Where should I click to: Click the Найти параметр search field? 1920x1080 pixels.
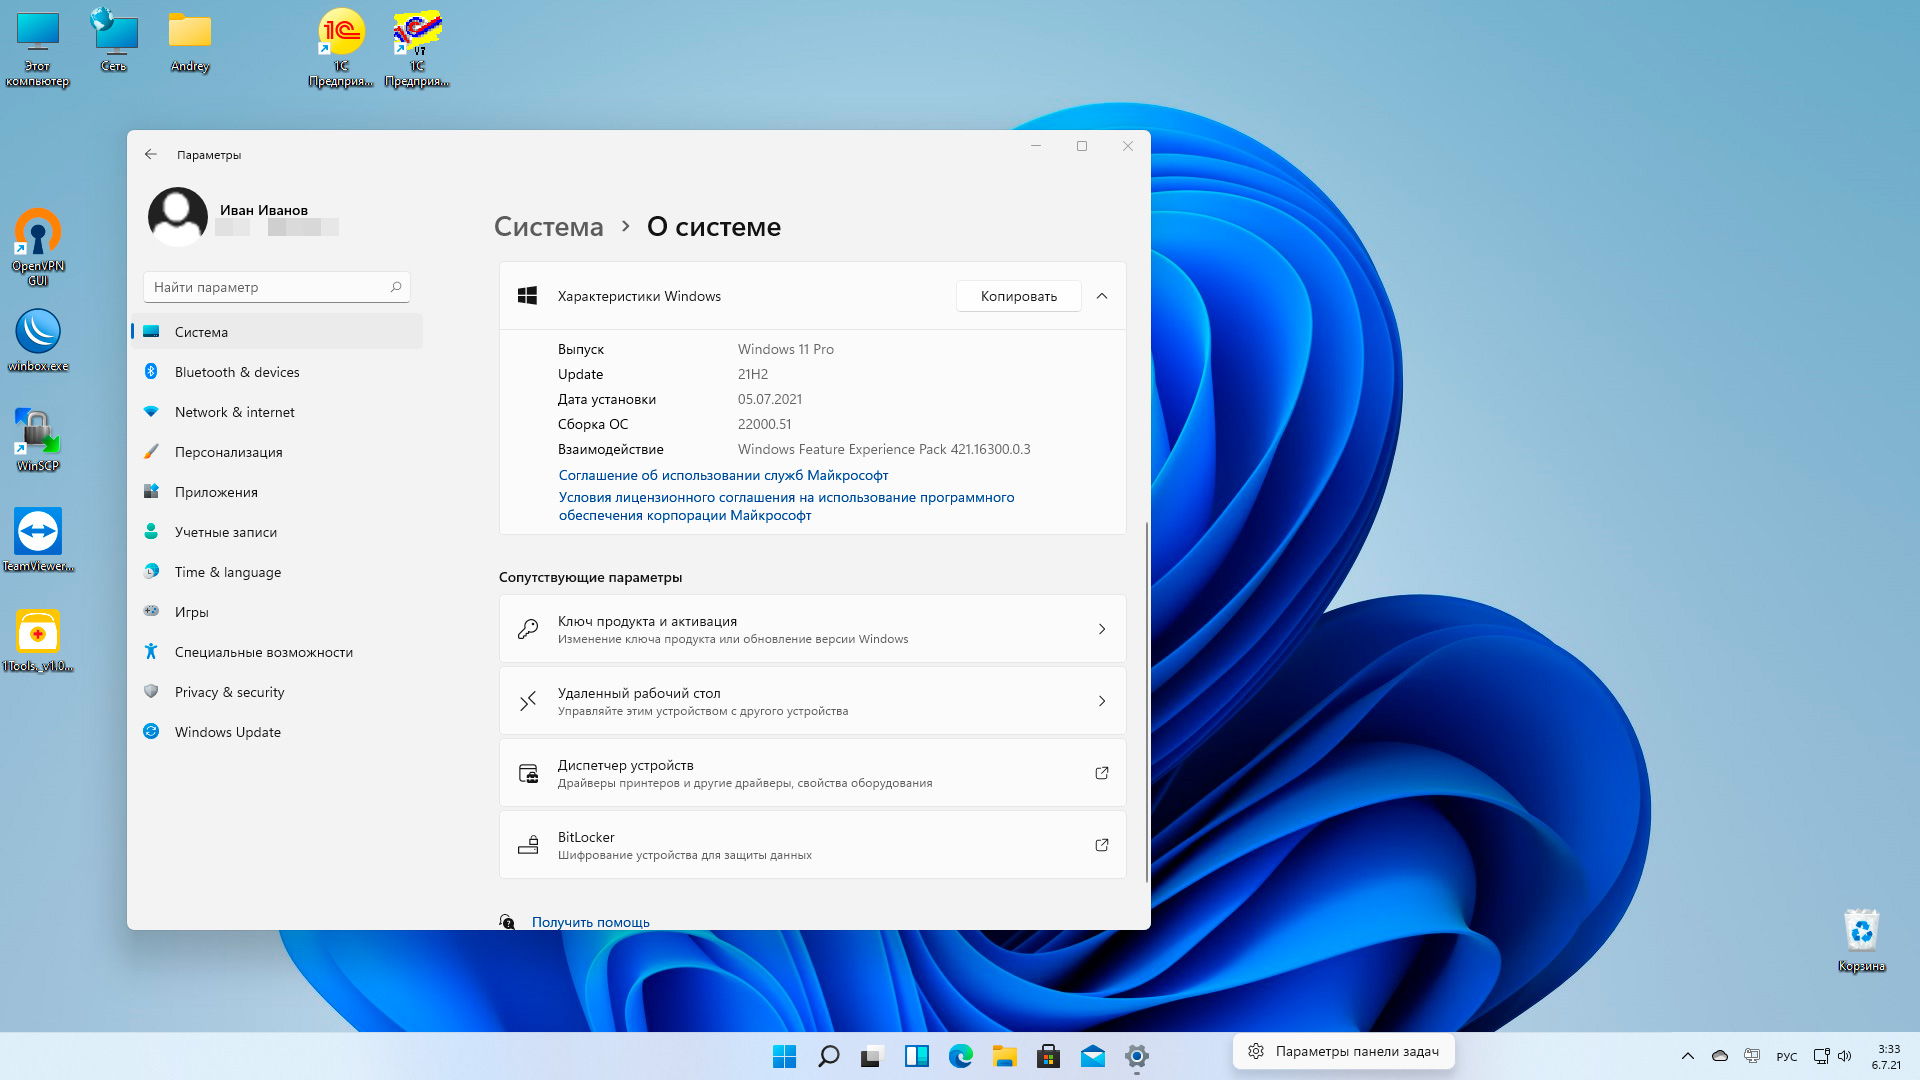point(270,287)
